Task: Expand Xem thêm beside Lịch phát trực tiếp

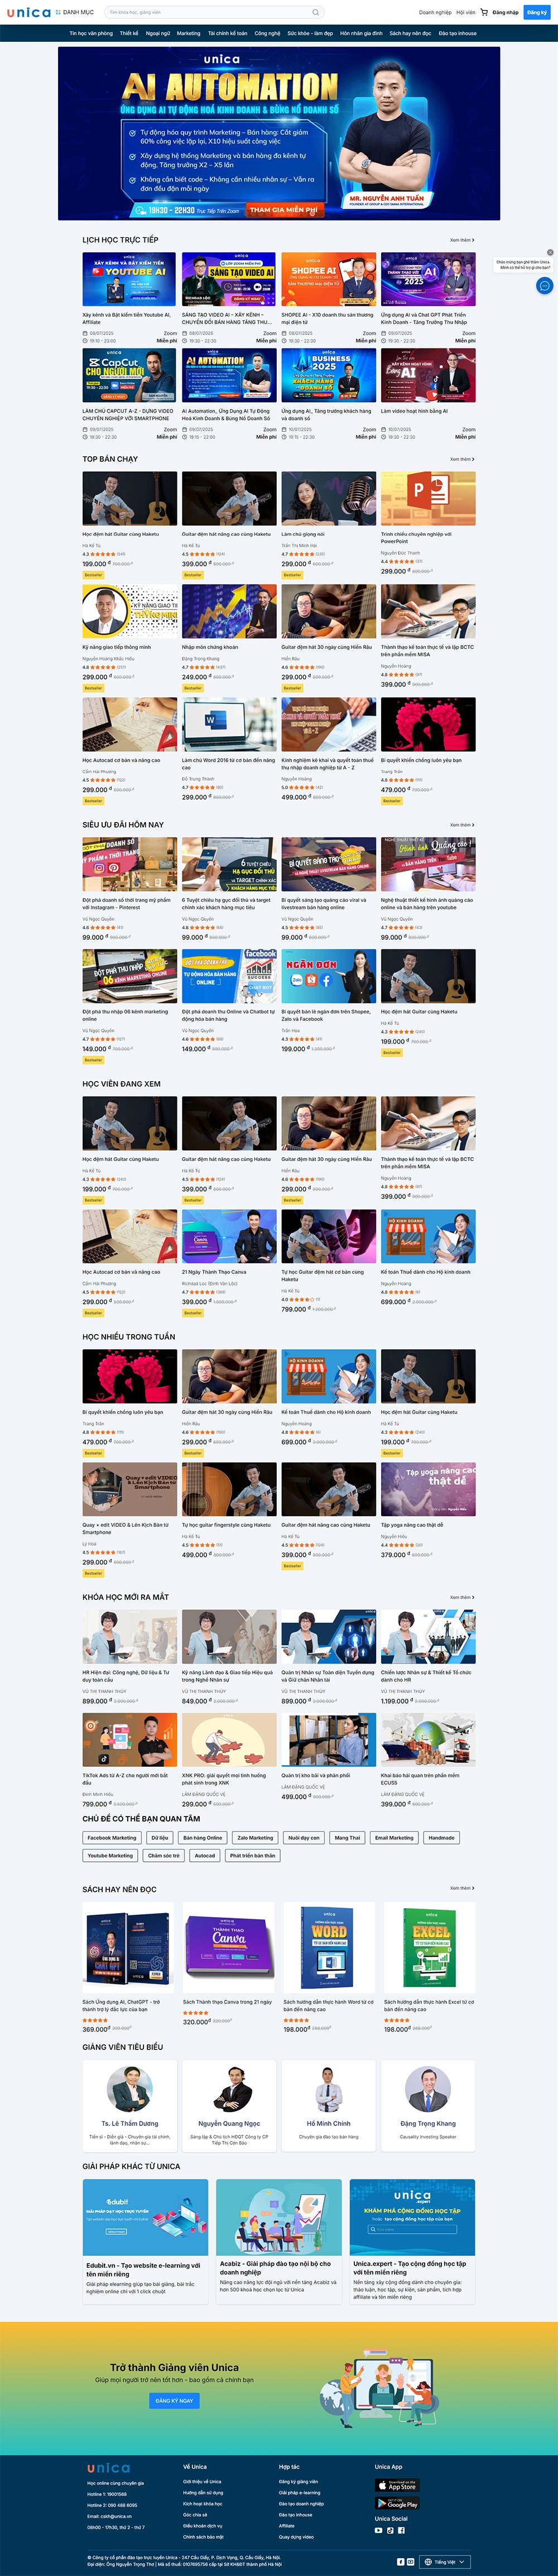Action: coord(462,240)
